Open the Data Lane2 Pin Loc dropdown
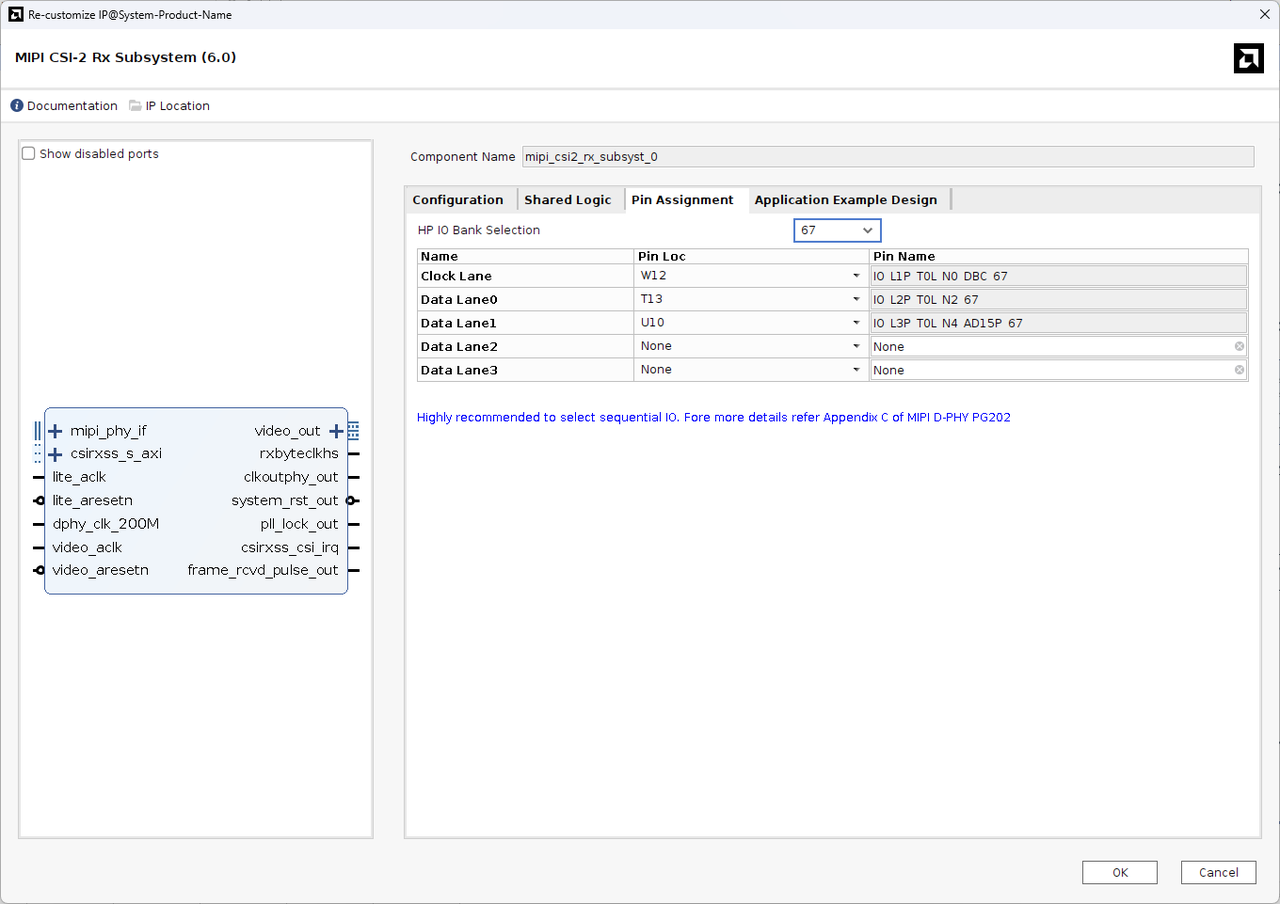The height and width of the screenshot is (904, 1280). 751,346
